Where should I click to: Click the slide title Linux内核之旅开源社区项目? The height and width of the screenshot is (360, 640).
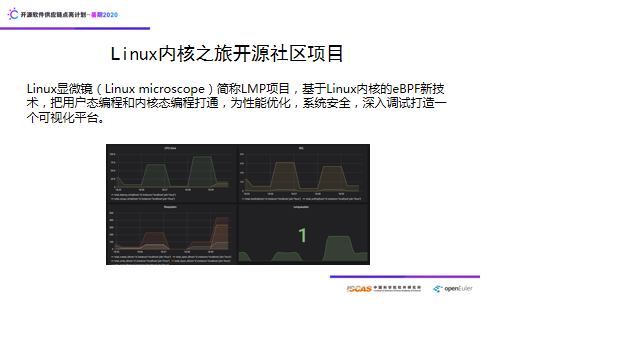[227, 53]
